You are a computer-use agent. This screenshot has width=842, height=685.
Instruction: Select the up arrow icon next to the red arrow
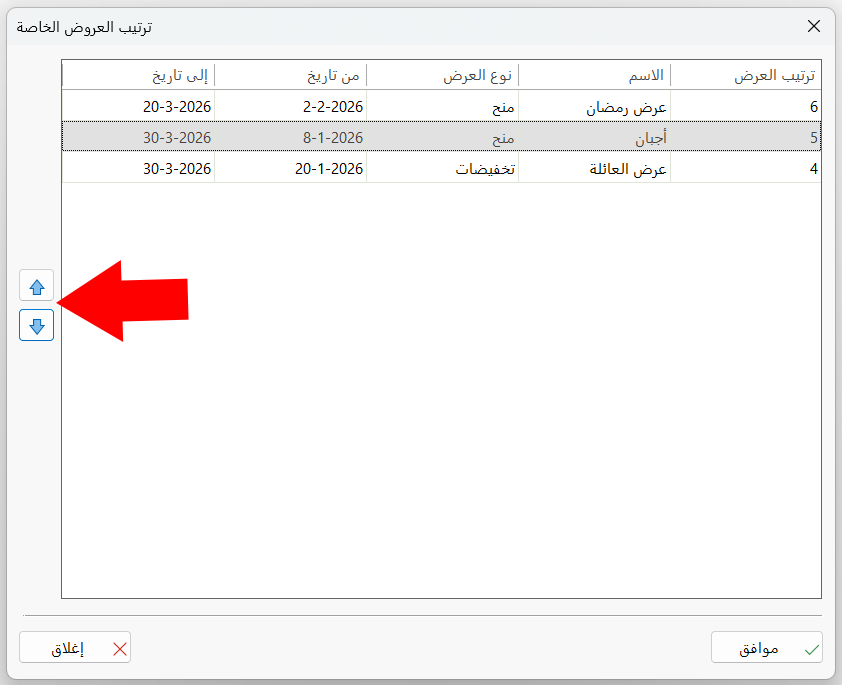click(x=36, y=286)
